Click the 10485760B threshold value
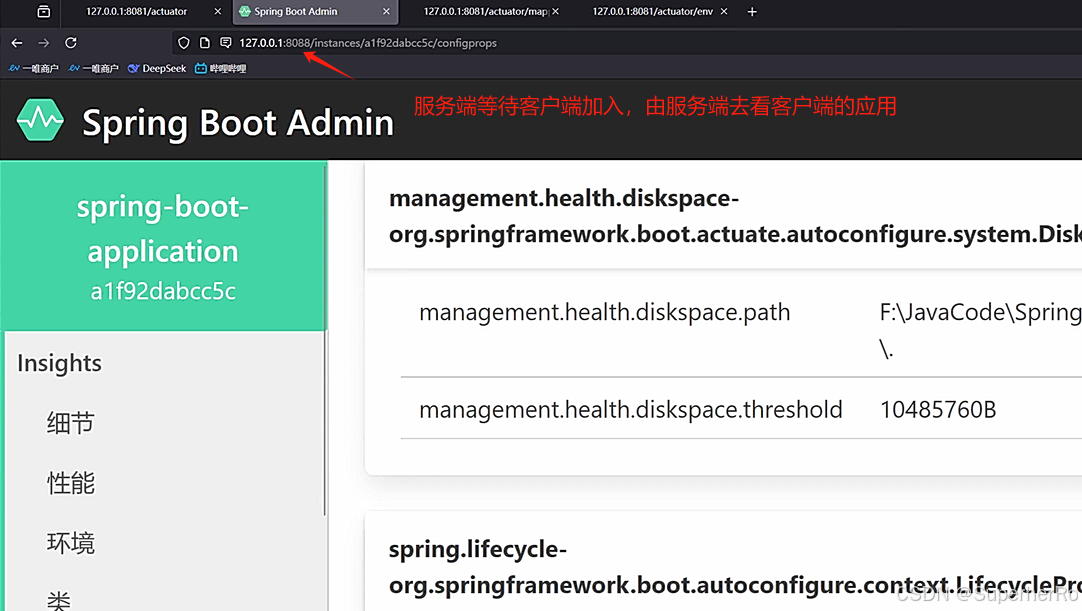 coord(938,409)
